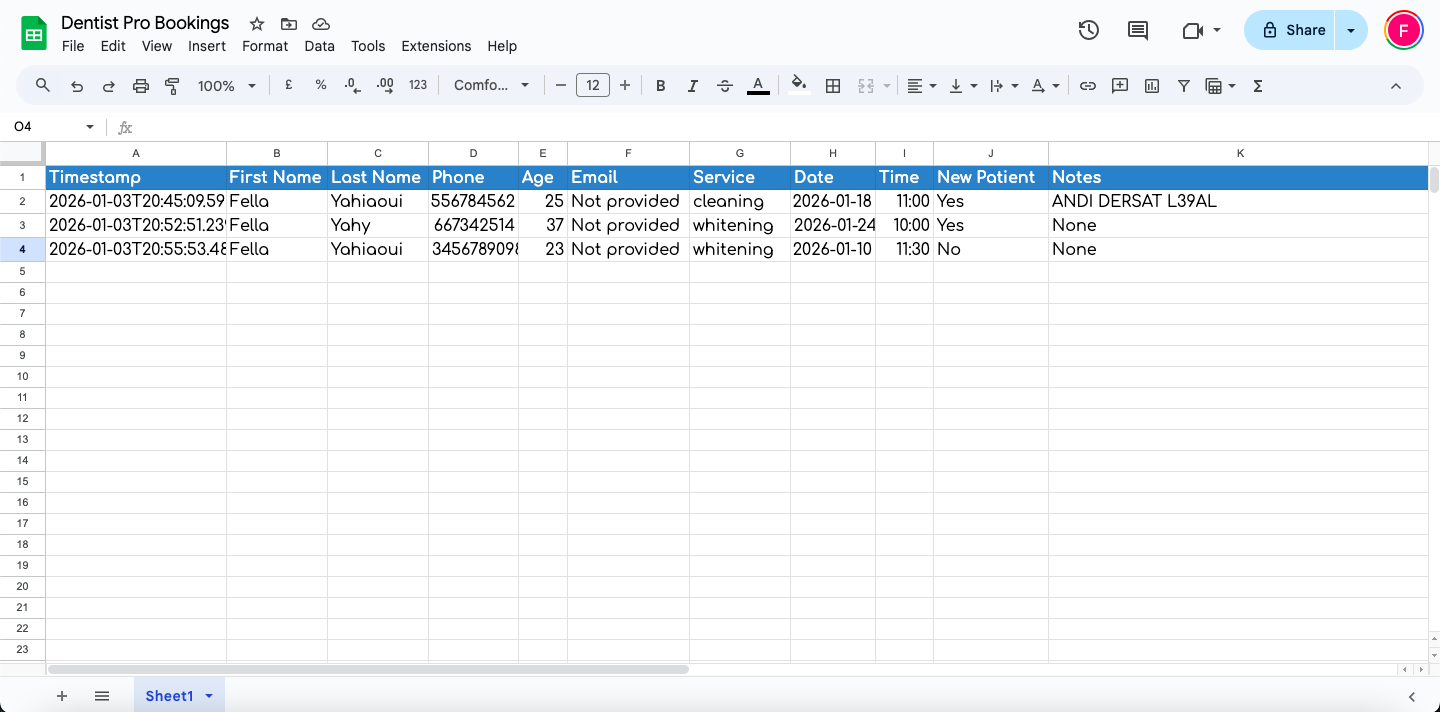Image resolution: width=1440 pixels, height=712 pixels.
Task: Open the Sheet1 tab menu arrow
Action: coord(209,695)
